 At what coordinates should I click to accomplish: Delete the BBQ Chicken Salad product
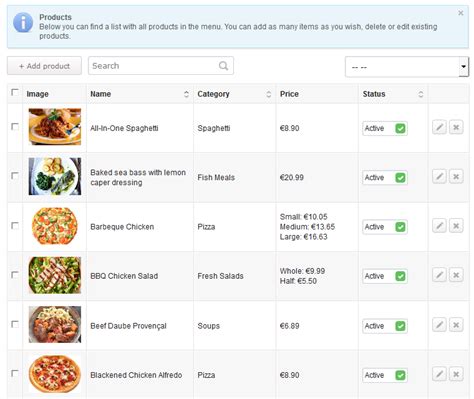click(x=456, y=275)
